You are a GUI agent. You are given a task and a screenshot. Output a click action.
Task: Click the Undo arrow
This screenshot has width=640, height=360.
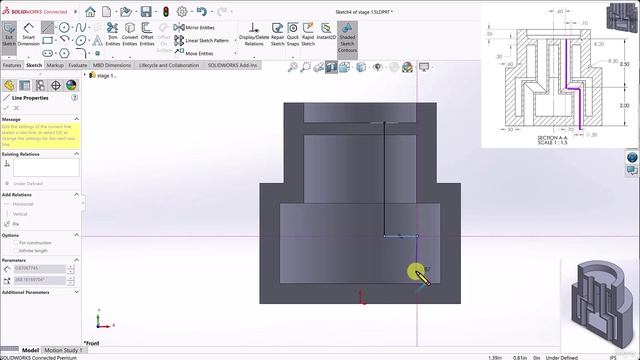[201, 11]
